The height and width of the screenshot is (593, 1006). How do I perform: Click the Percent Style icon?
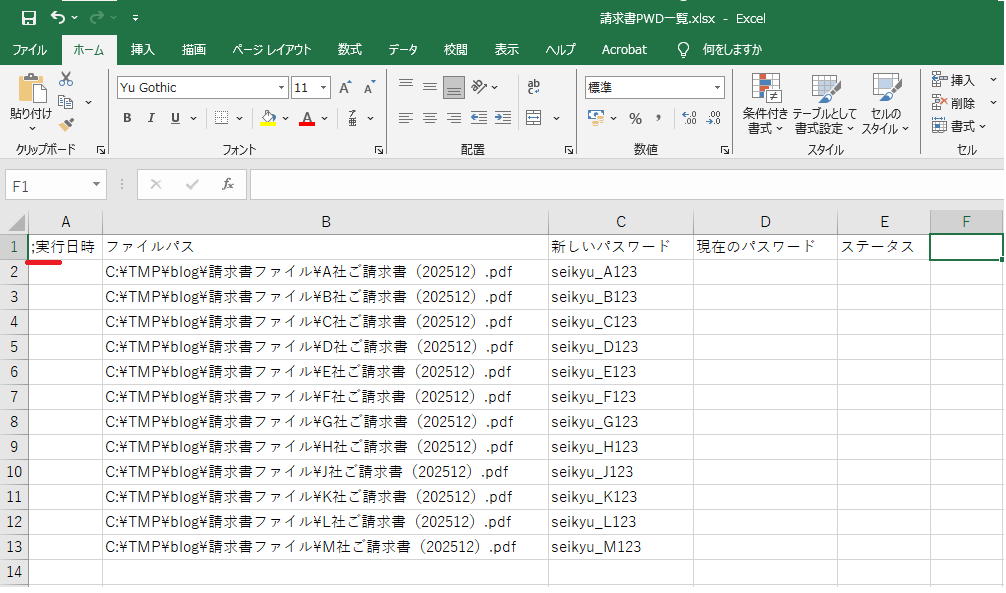[x=635, y=118]
